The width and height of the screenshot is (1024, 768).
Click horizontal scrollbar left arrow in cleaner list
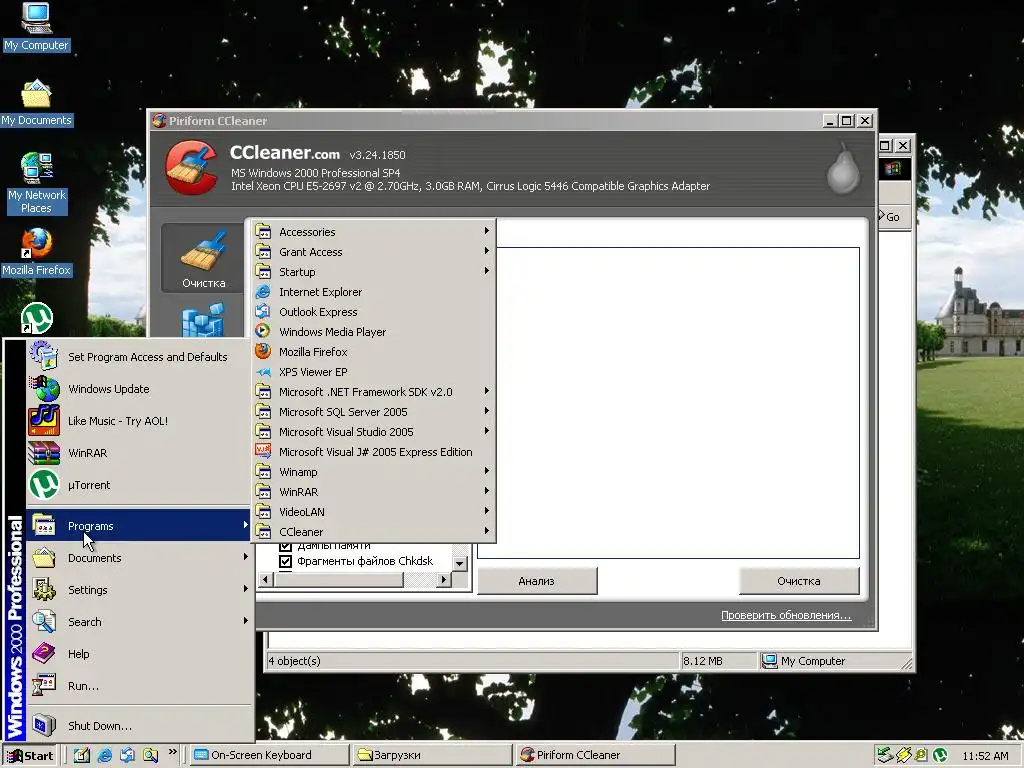[266, 579]
